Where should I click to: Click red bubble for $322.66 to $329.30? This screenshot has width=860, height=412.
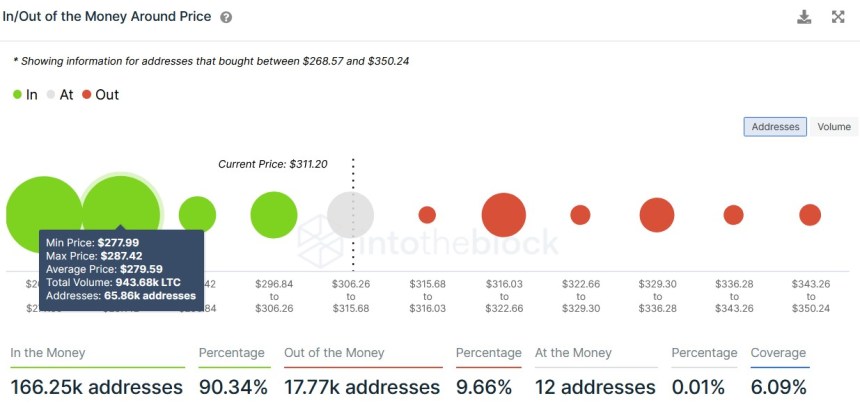[x=580, y=215]
